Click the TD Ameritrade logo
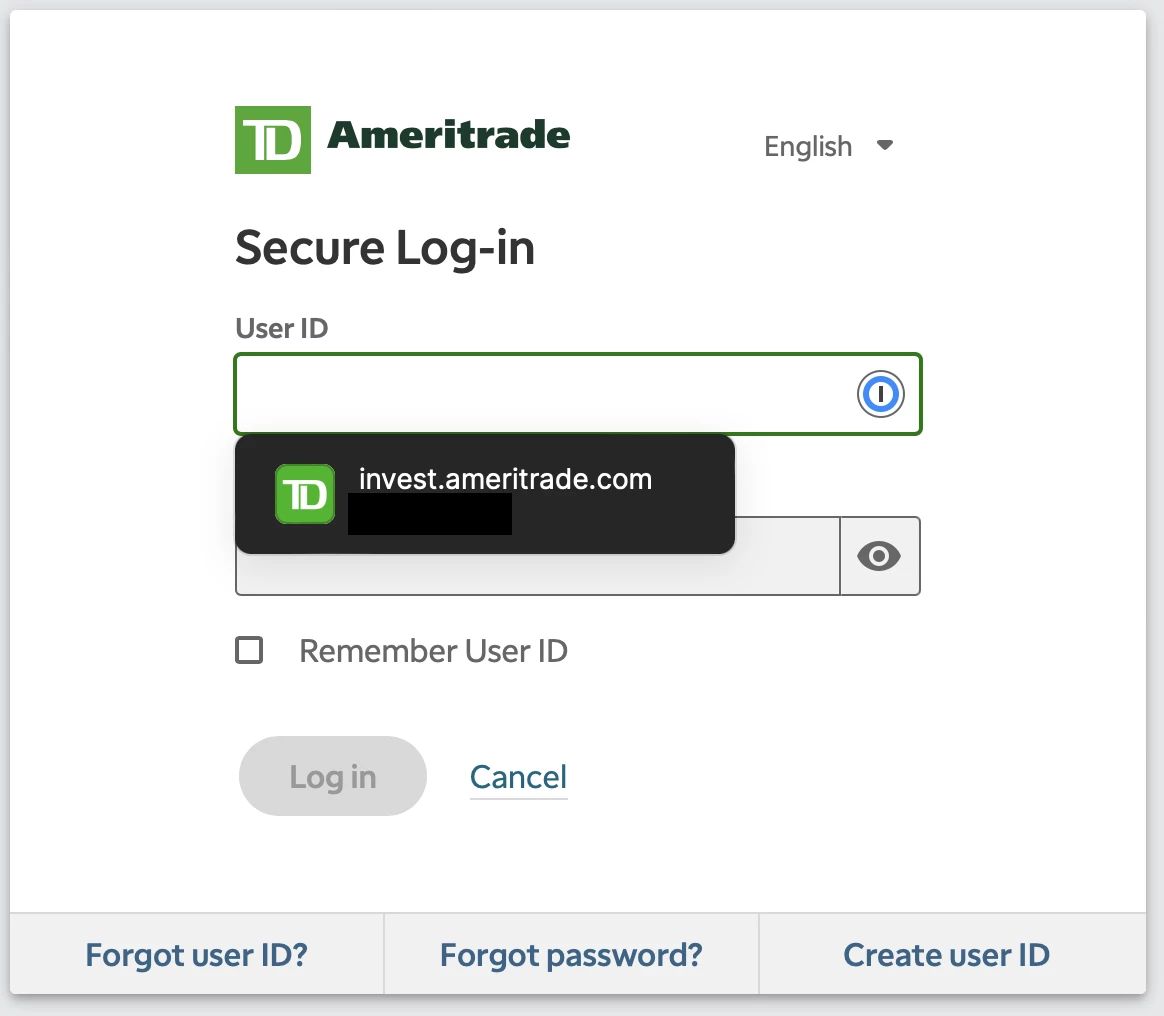This screenshot has height=1016, width=1164. [x=402, y=140]
